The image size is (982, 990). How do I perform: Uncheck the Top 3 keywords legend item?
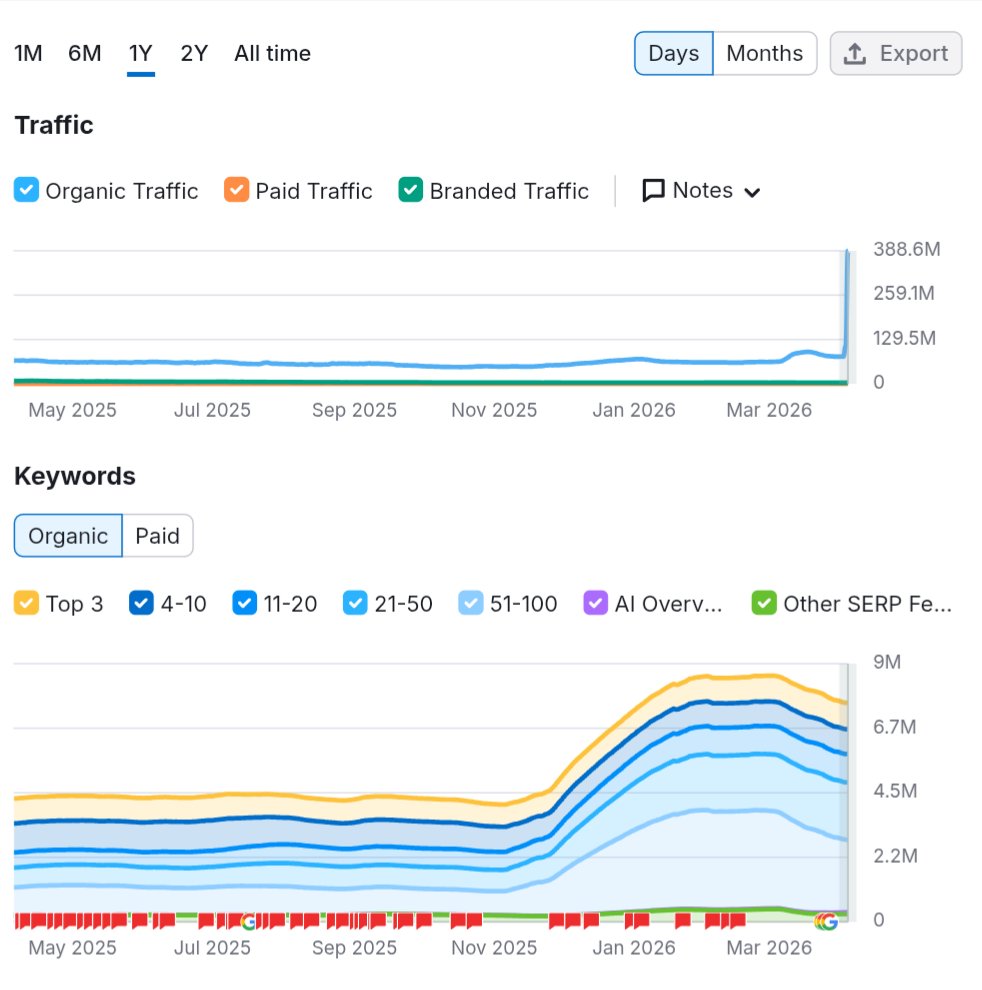click(26, 603)
